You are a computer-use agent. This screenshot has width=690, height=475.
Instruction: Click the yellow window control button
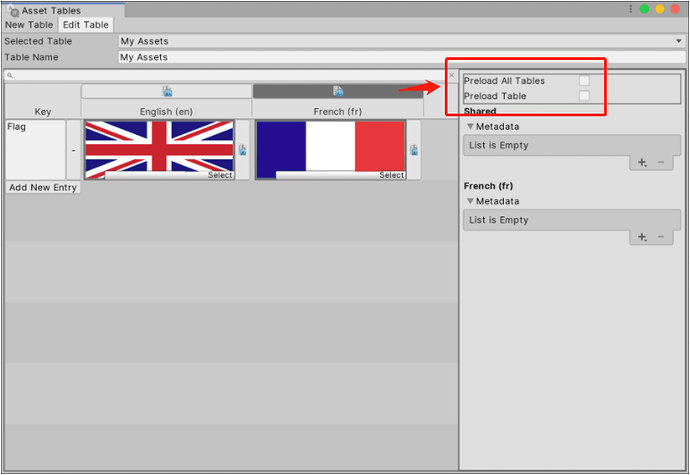660,9
